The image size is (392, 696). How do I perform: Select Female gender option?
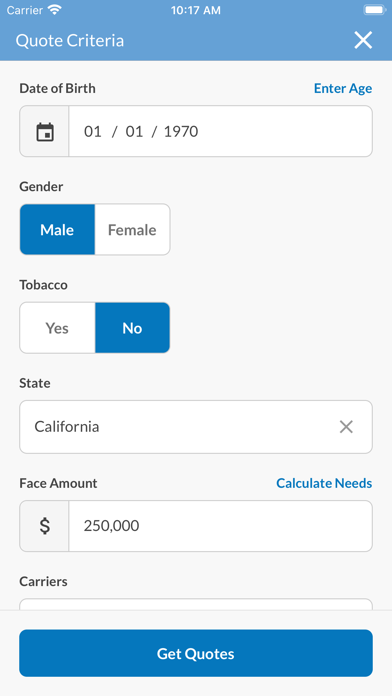(132, 229)
